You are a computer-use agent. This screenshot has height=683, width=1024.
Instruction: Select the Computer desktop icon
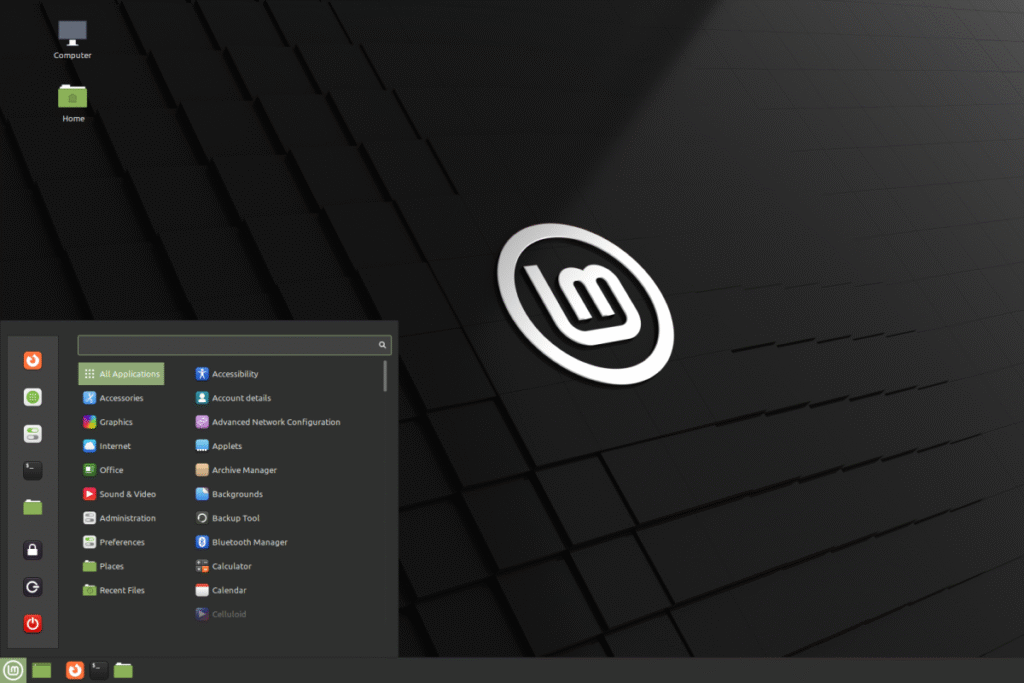click(72, 40)
